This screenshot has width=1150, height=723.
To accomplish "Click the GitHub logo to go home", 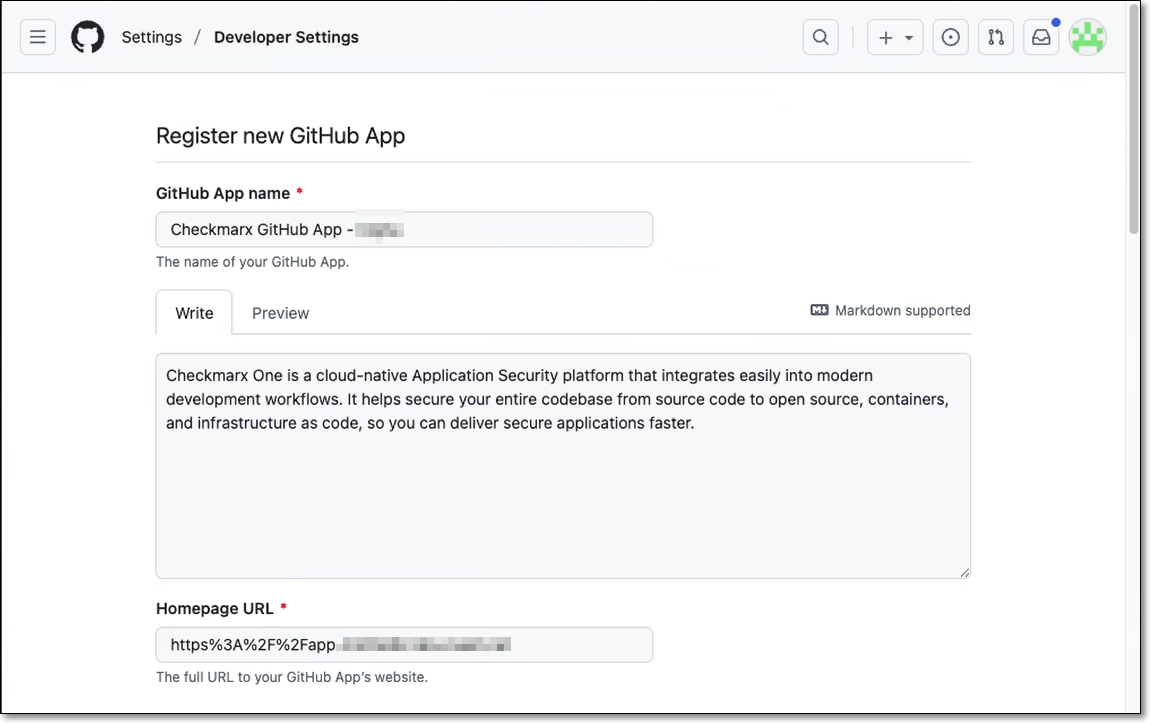I will click(x=88, y=38).
